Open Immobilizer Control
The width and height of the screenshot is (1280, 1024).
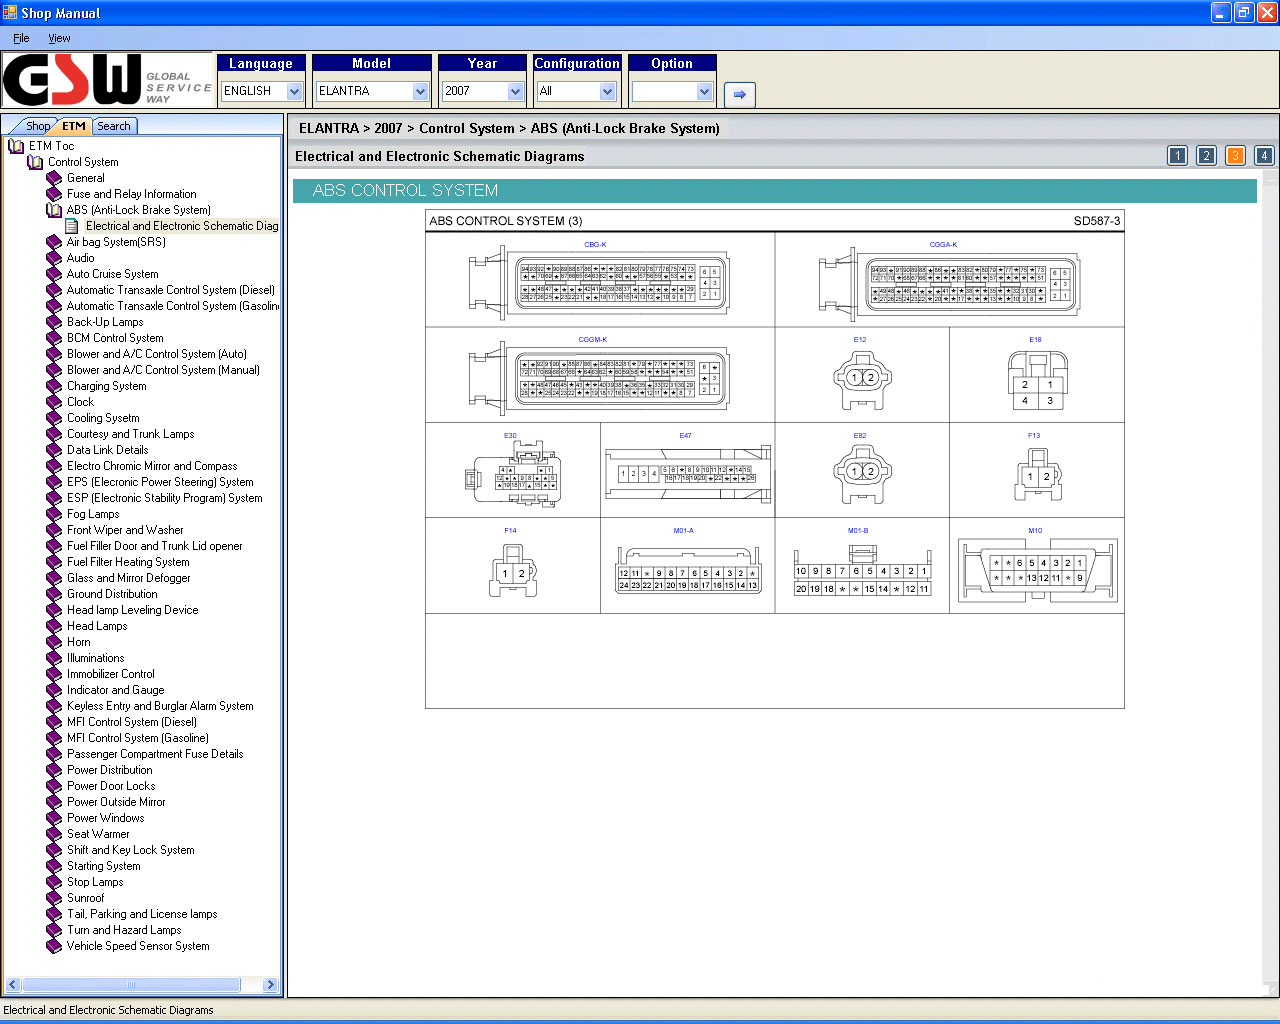110,674
